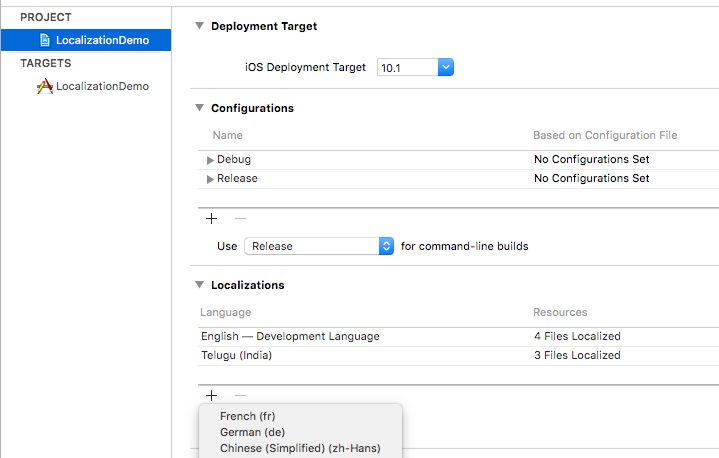The width and height of the screenshot is (719, 458).
Task: Add a new configuration with plus icon
Action: click(211, 219)
